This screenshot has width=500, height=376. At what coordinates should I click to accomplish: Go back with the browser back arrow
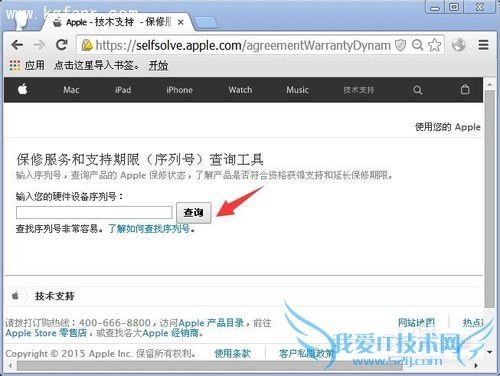click(x=17, y=44)
